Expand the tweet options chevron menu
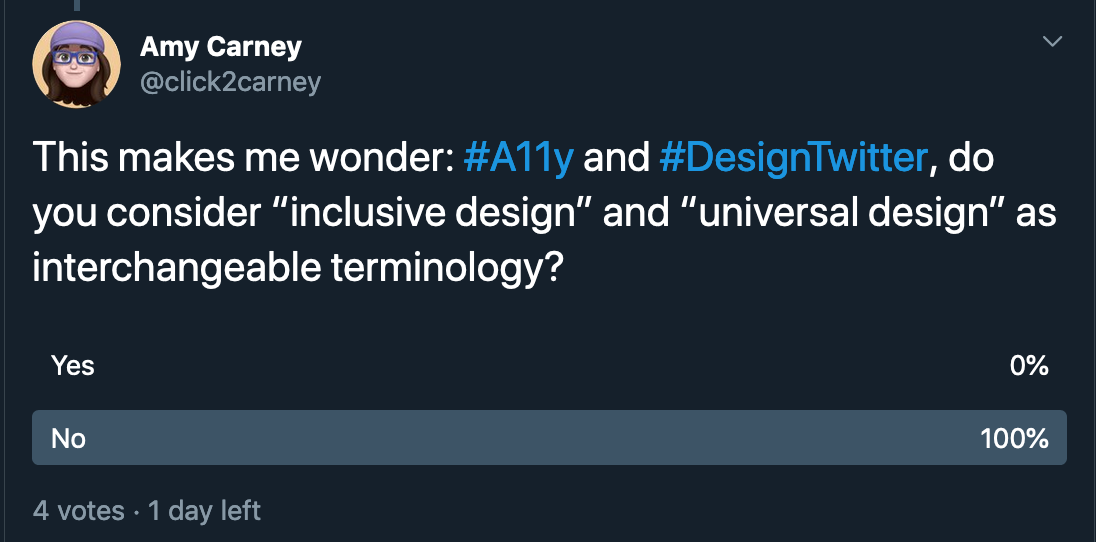The height and width of the screenshot is (542, 1096). [x=1052, y=41]
